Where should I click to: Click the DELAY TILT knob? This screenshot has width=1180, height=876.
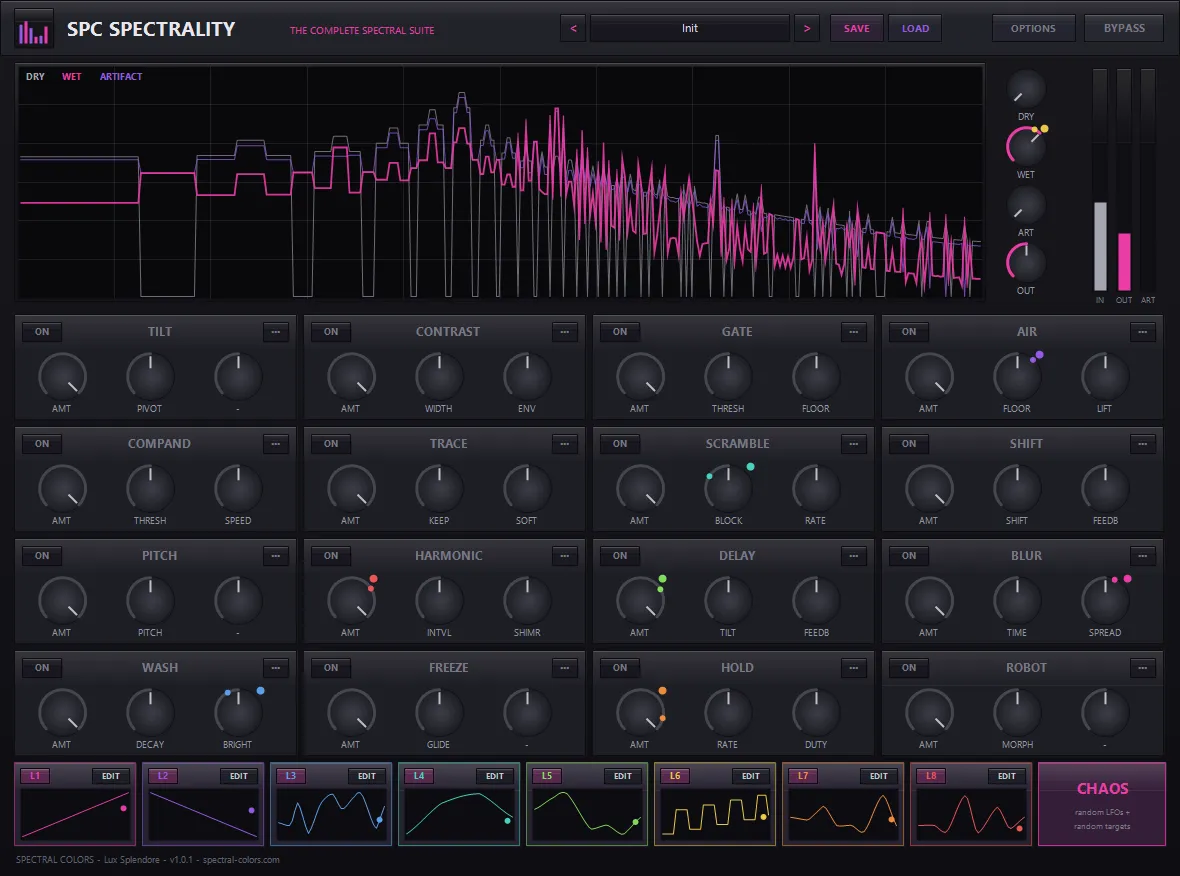(x=728, y=601)
